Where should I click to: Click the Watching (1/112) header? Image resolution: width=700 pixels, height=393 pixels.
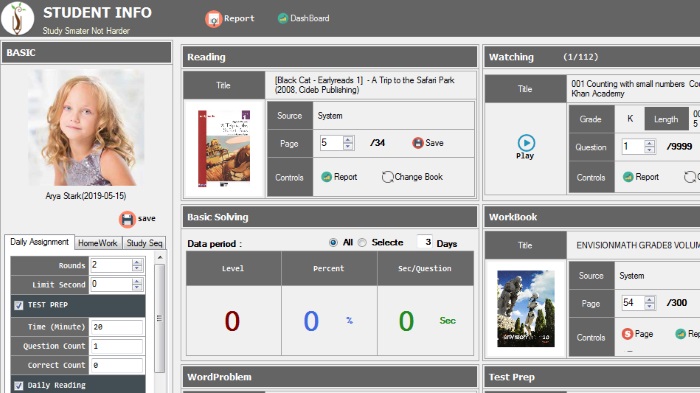tap(592, 57)
